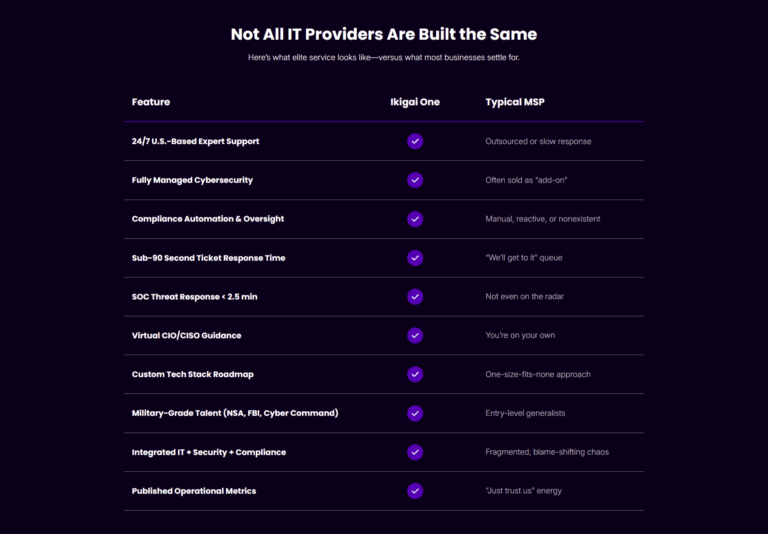Click checkmark for Published Operational Metrics
The image size is (768, 534).
(x=415, y=491)
